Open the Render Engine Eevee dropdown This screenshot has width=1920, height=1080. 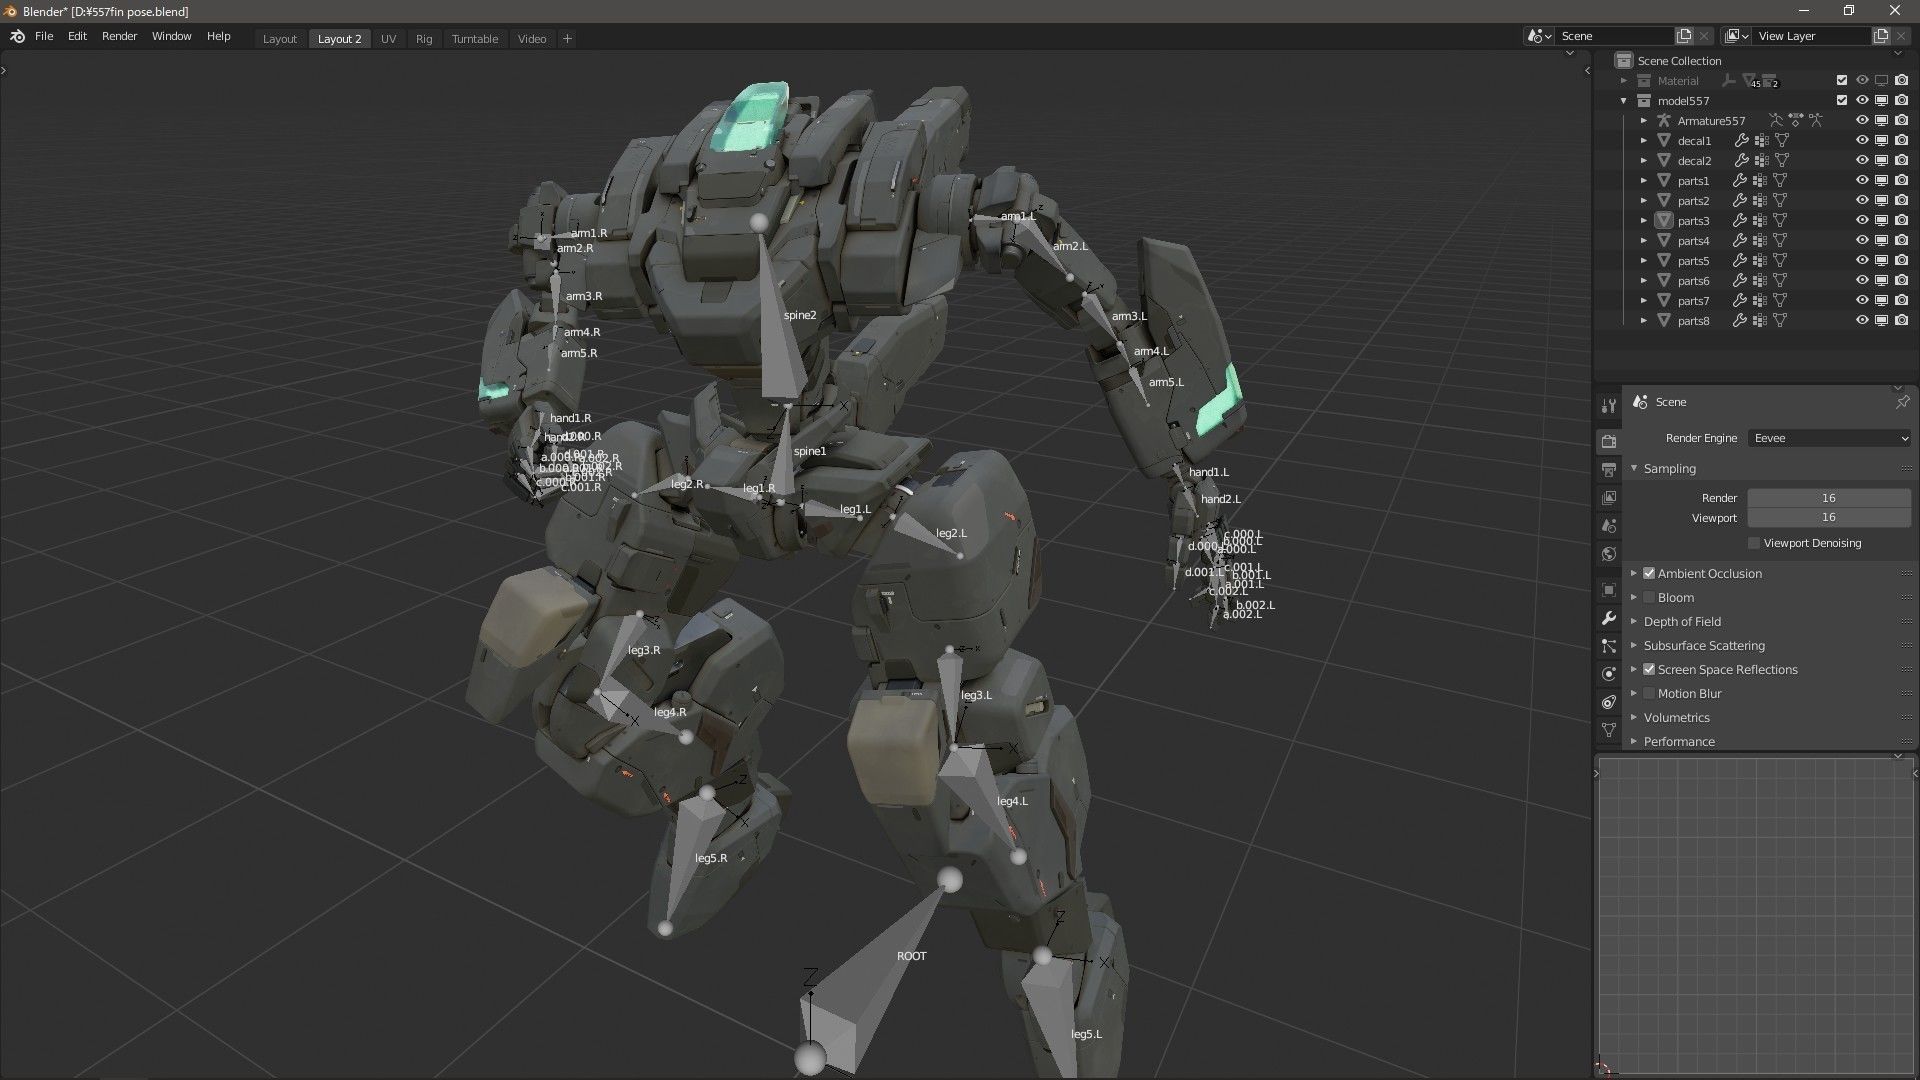coord(1830,438)
